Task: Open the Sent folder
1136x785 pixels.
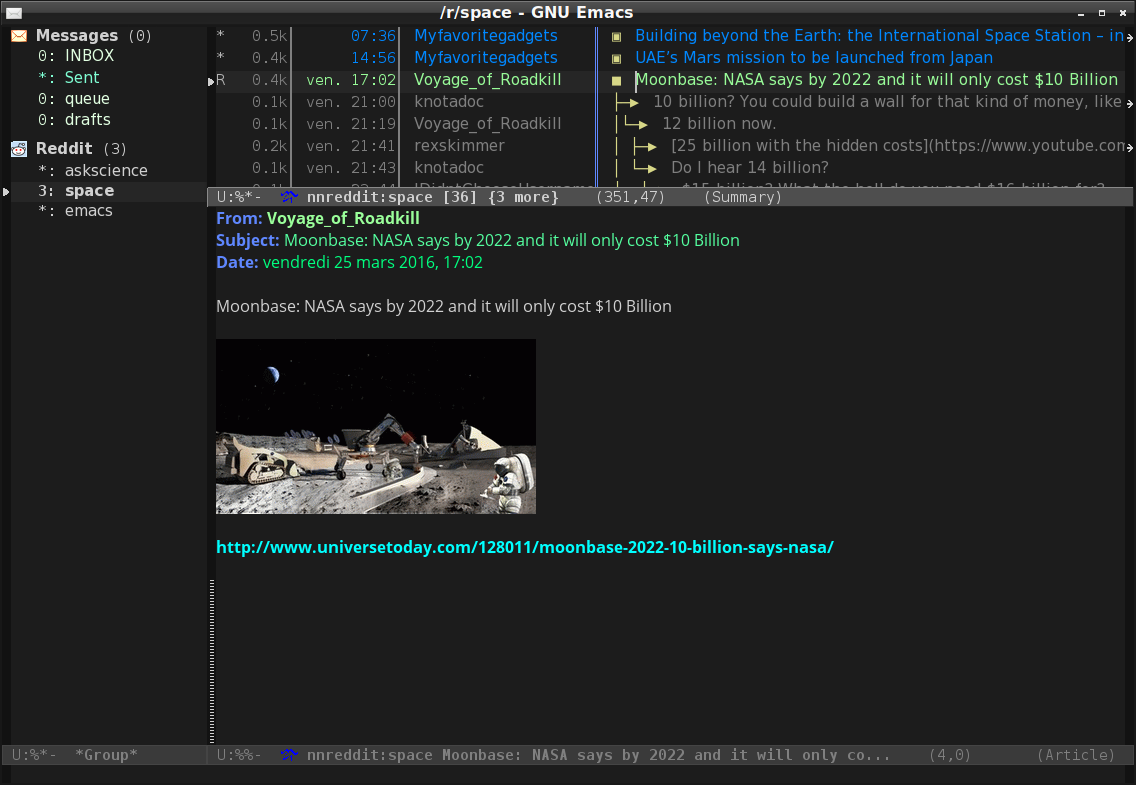Action: 82,77
